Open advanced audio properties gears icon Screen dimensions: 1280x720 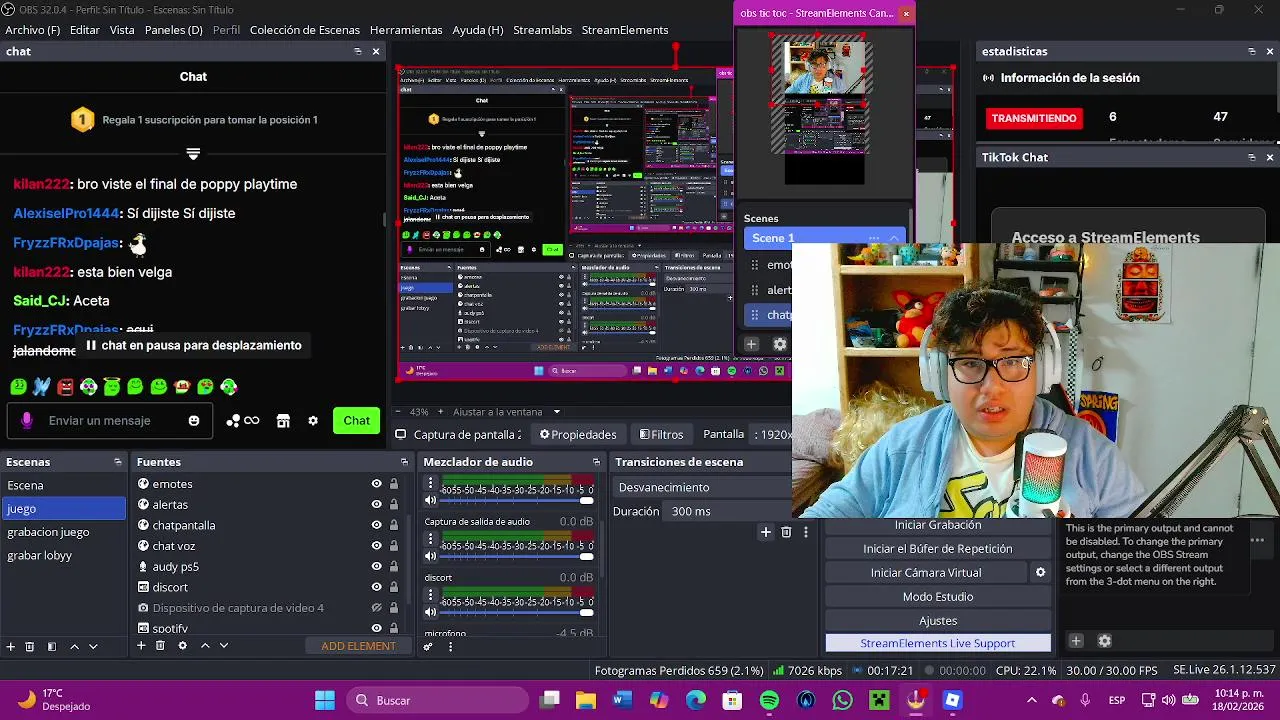[x=428, y=646]
